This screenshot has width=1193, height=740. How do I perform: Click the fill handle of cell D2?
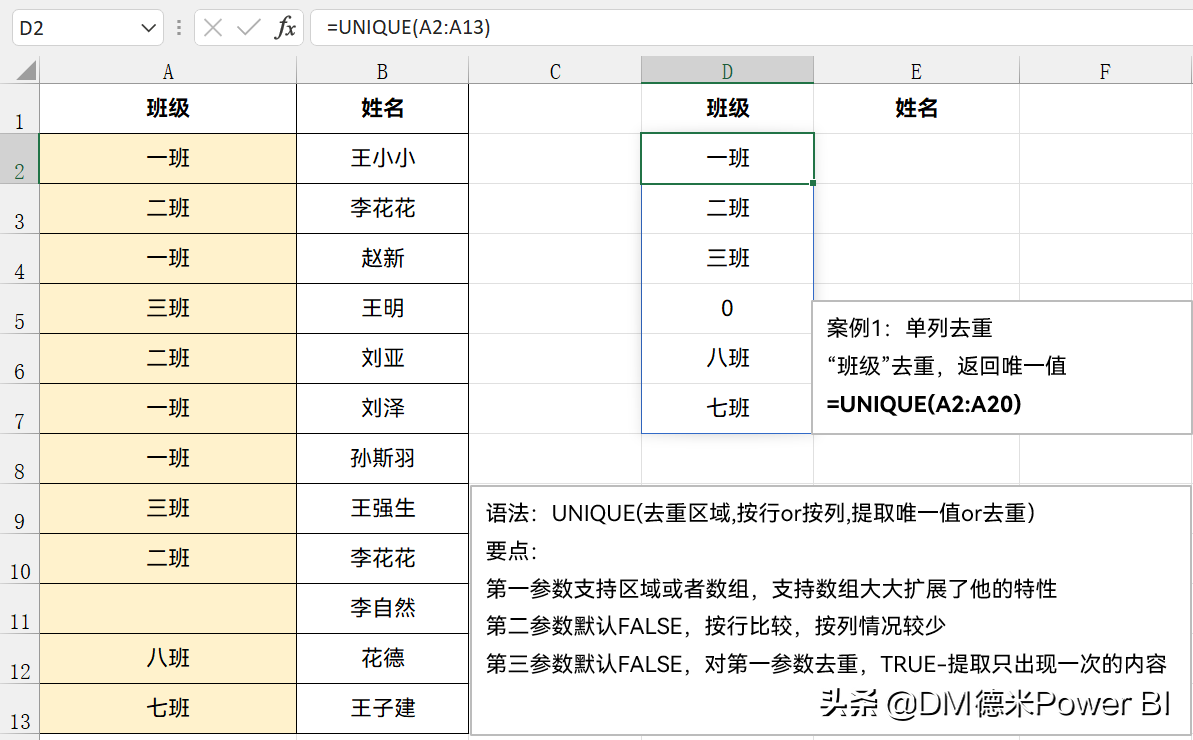(x=813, y=183)
